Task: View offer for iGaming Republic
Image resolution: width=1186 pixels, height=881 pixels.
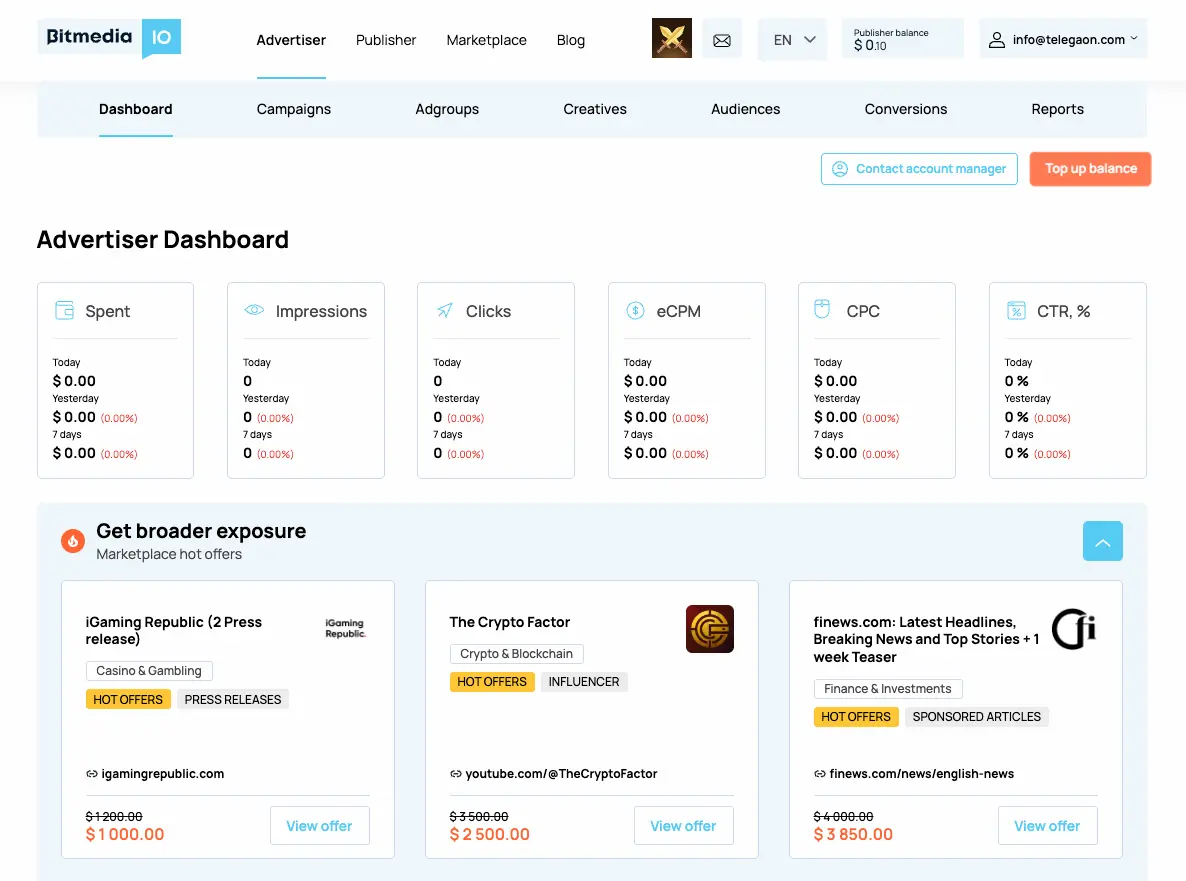Action: pos(319,826)
